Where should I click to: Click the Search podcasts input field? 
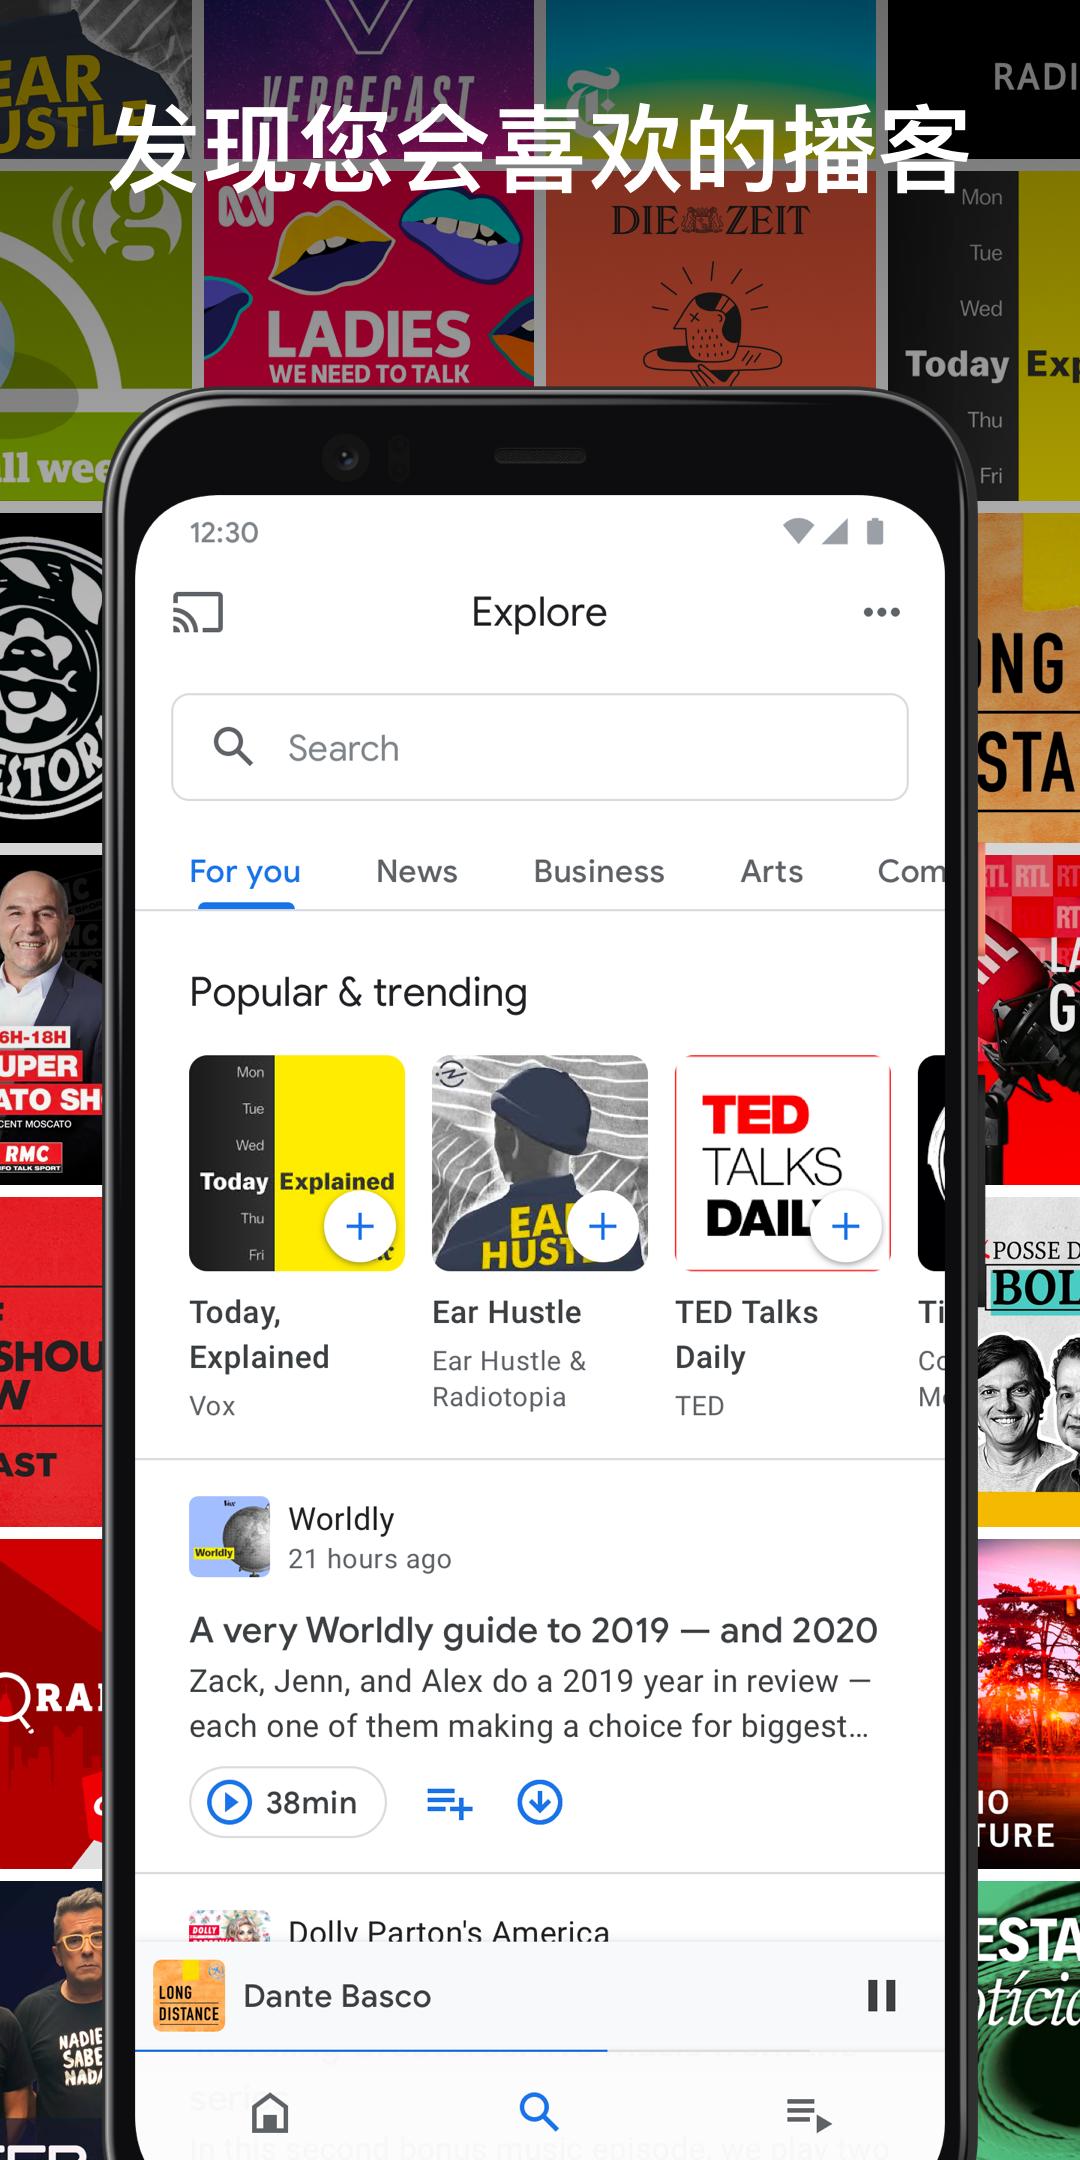[x=540, y=747]
